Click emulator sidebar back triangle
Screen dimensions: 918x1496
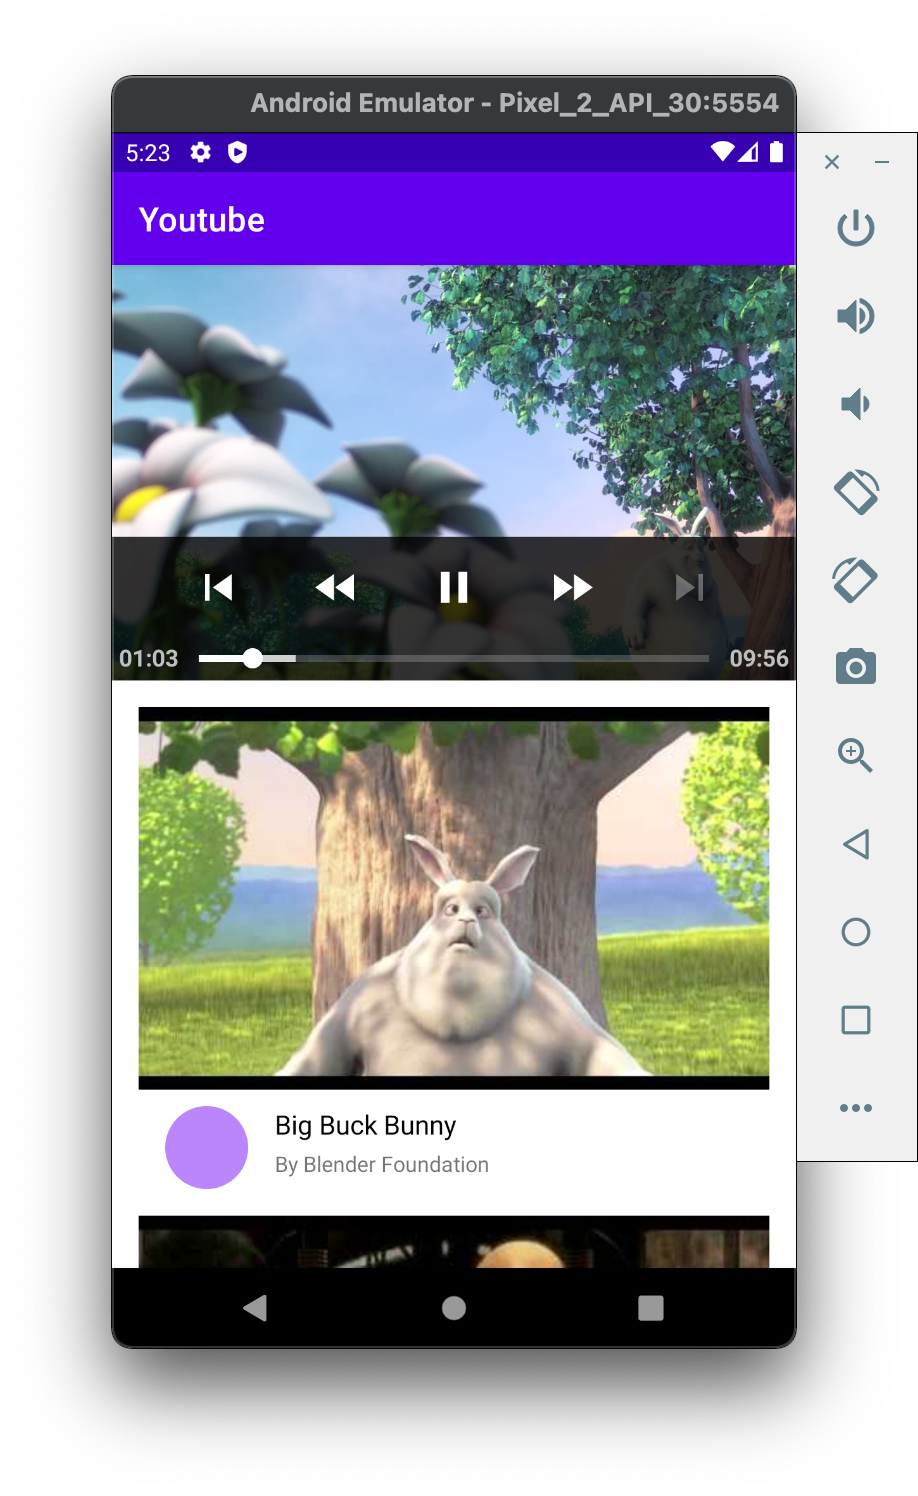pos(856,844)
